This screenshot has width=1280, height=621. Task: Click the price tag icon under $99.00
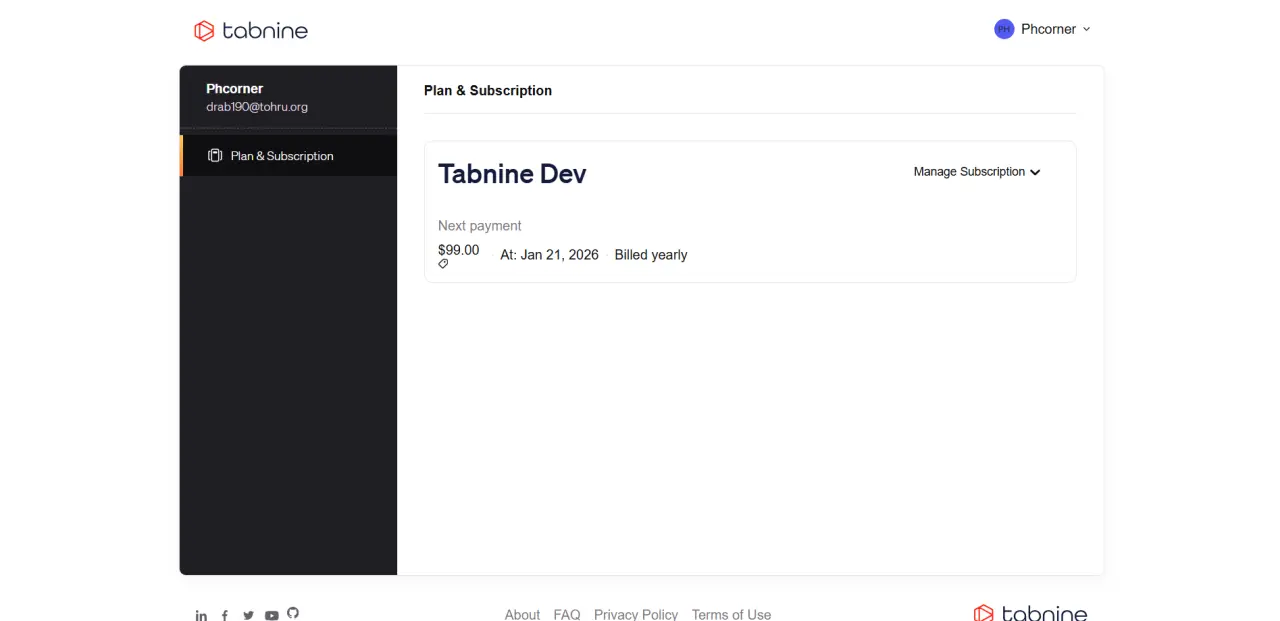click(x=443, y=264)
